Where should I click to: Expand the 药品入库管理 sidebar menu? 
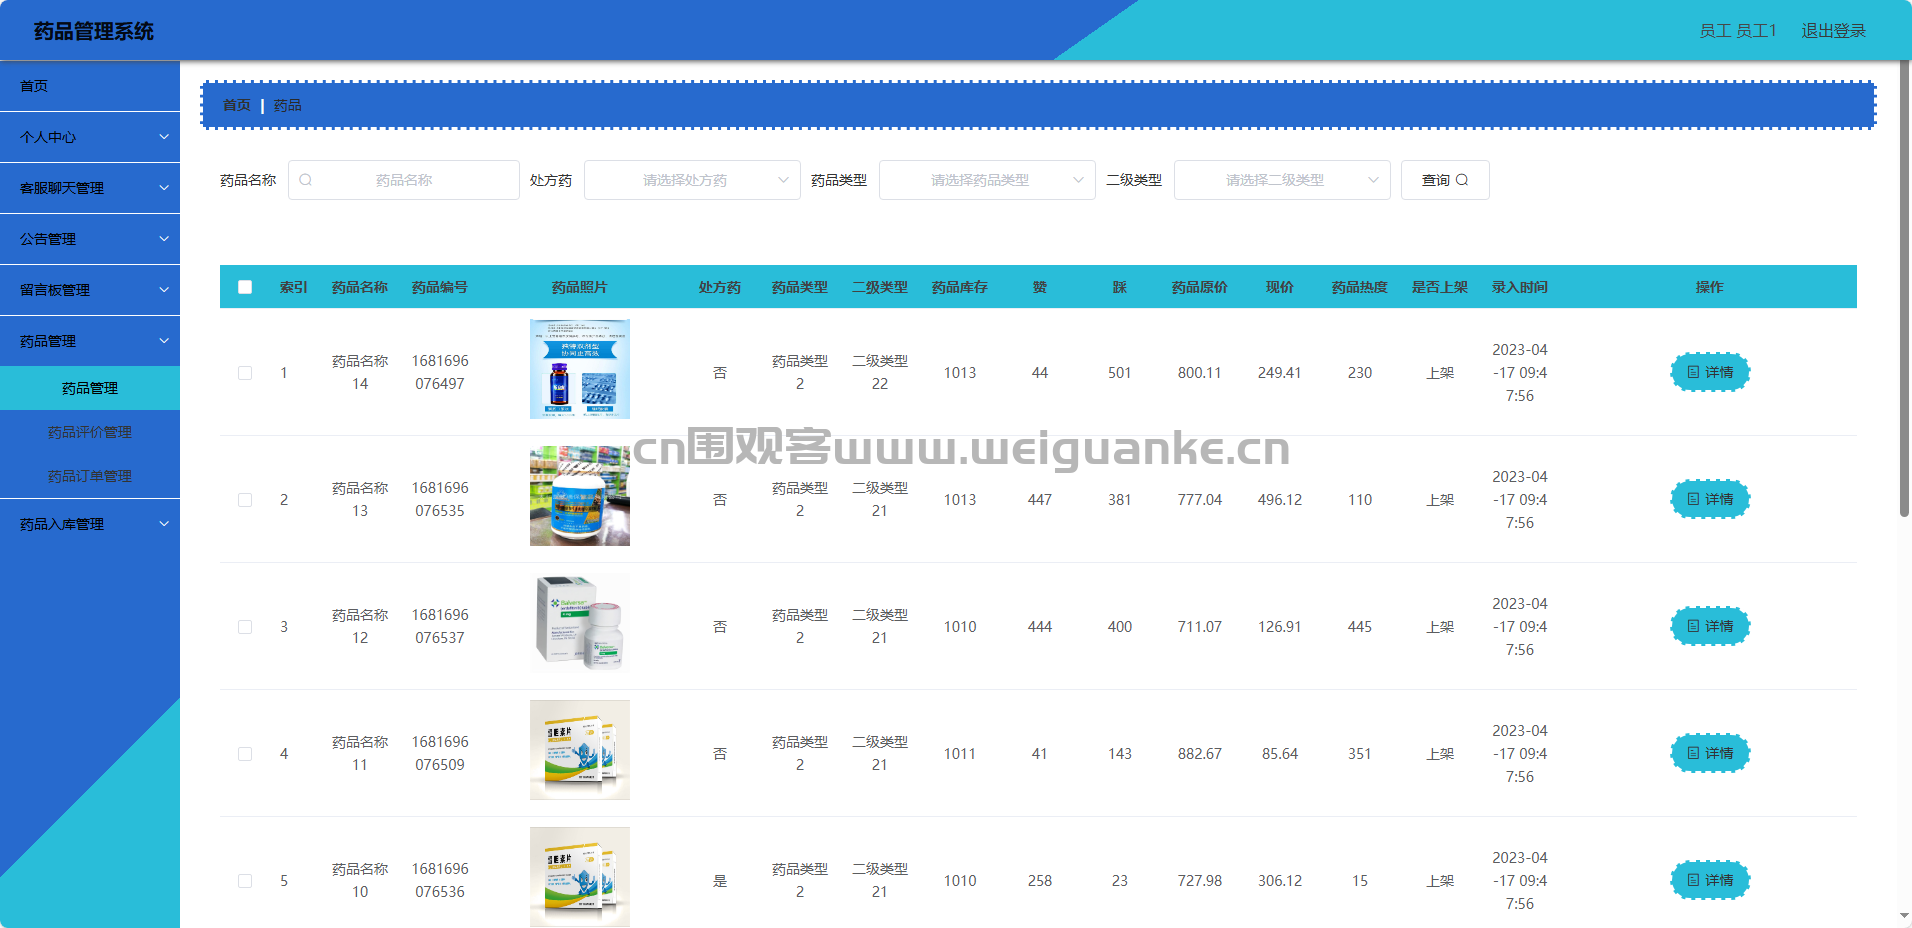90,524
